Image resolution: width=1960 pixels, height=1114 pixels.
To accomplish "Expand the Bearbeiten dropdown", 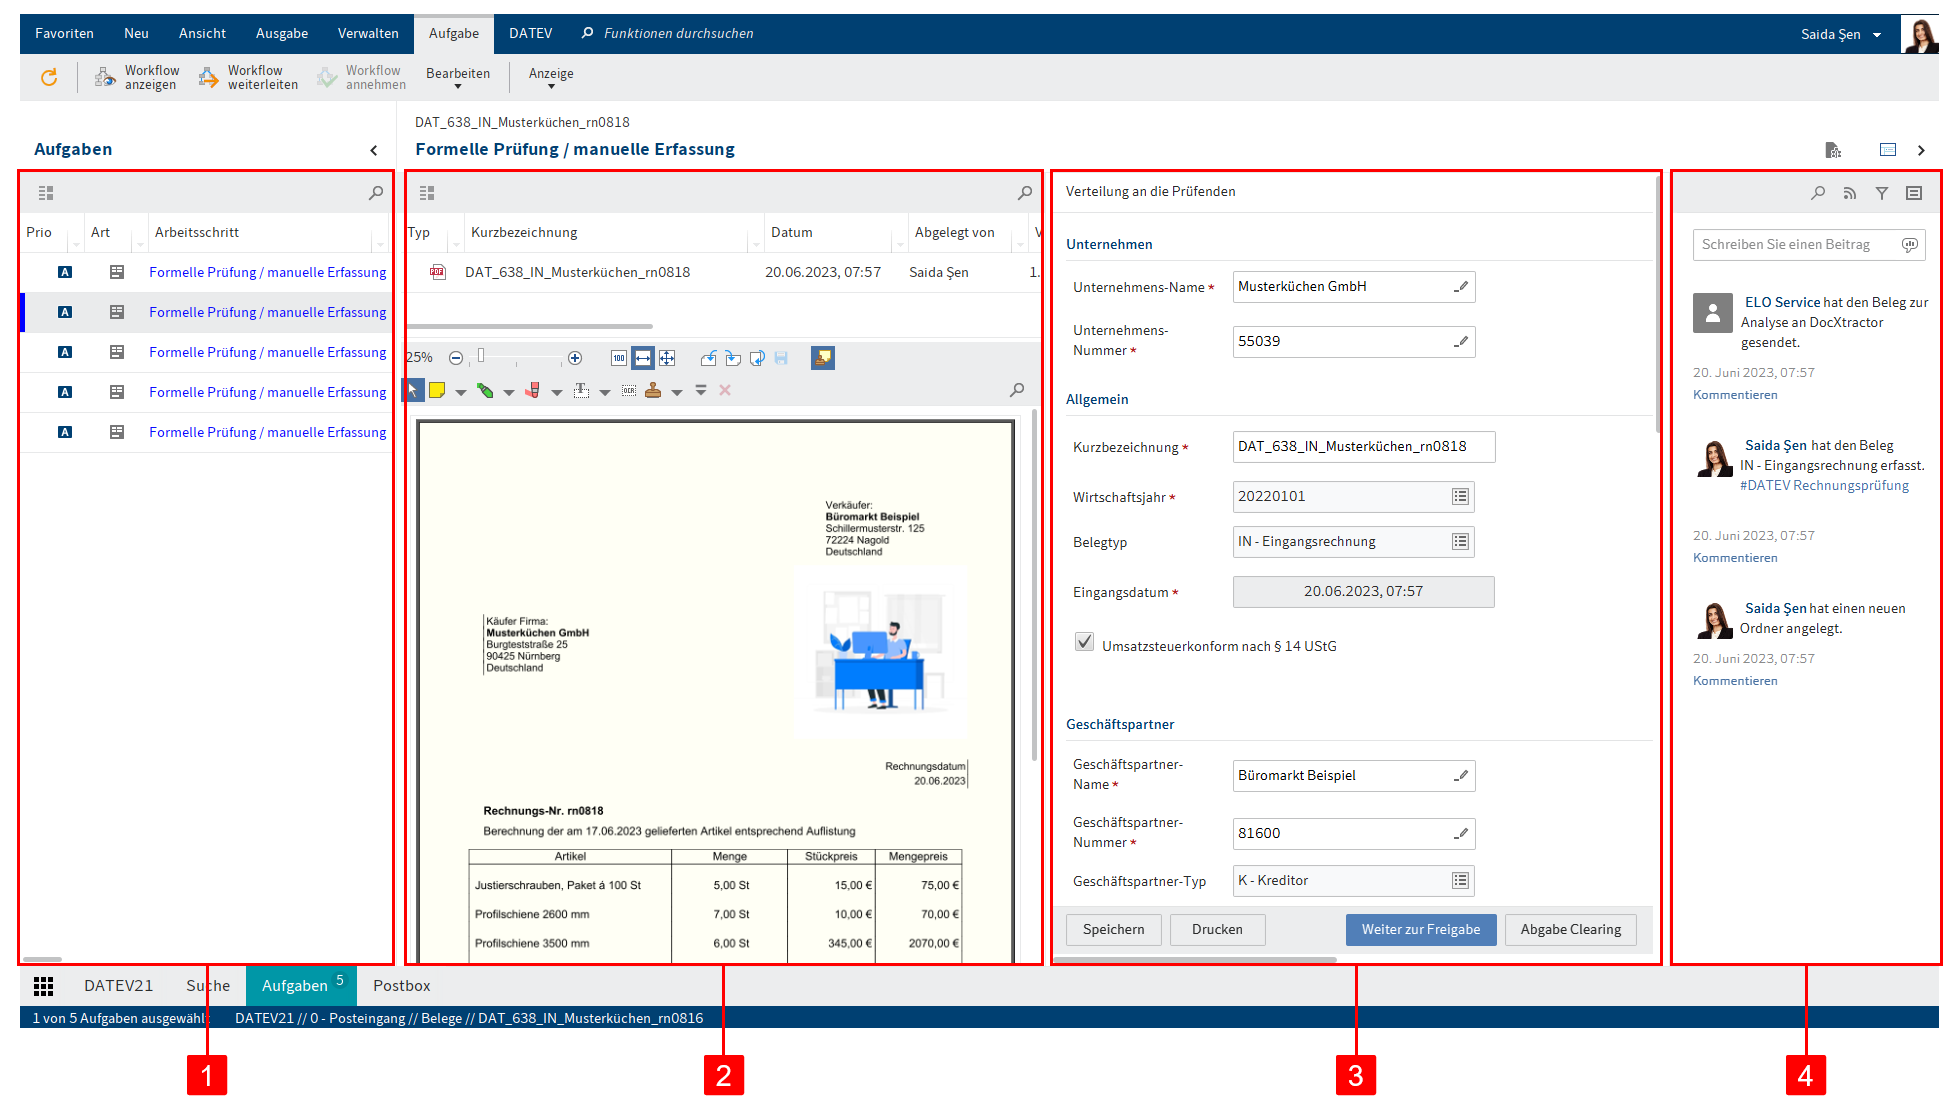I will (458, 77).
